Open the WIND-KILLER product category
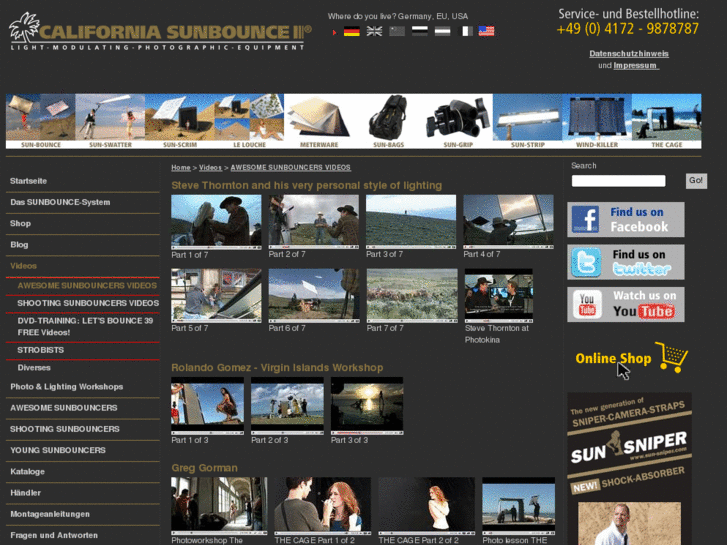This screenshot has height=545, width=727. click(x=597, y=121)
